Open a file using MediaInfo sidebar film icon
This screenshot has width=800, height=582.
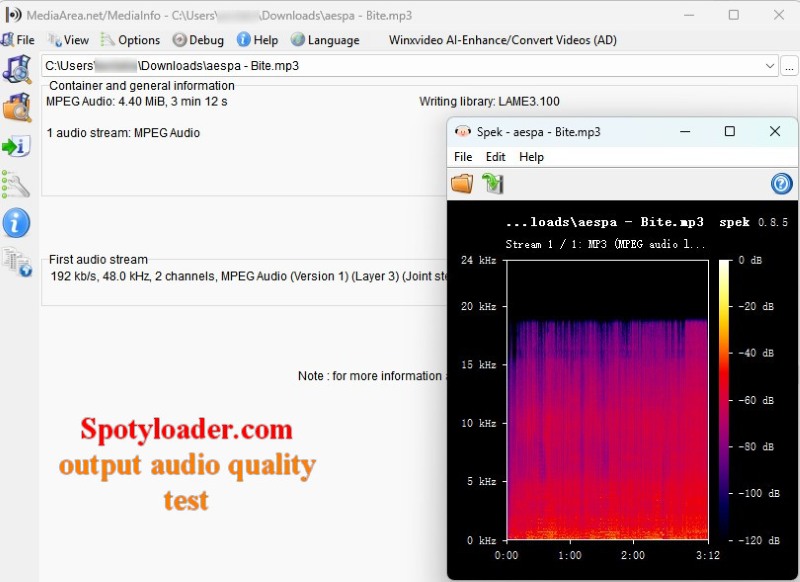coord(17,69)
